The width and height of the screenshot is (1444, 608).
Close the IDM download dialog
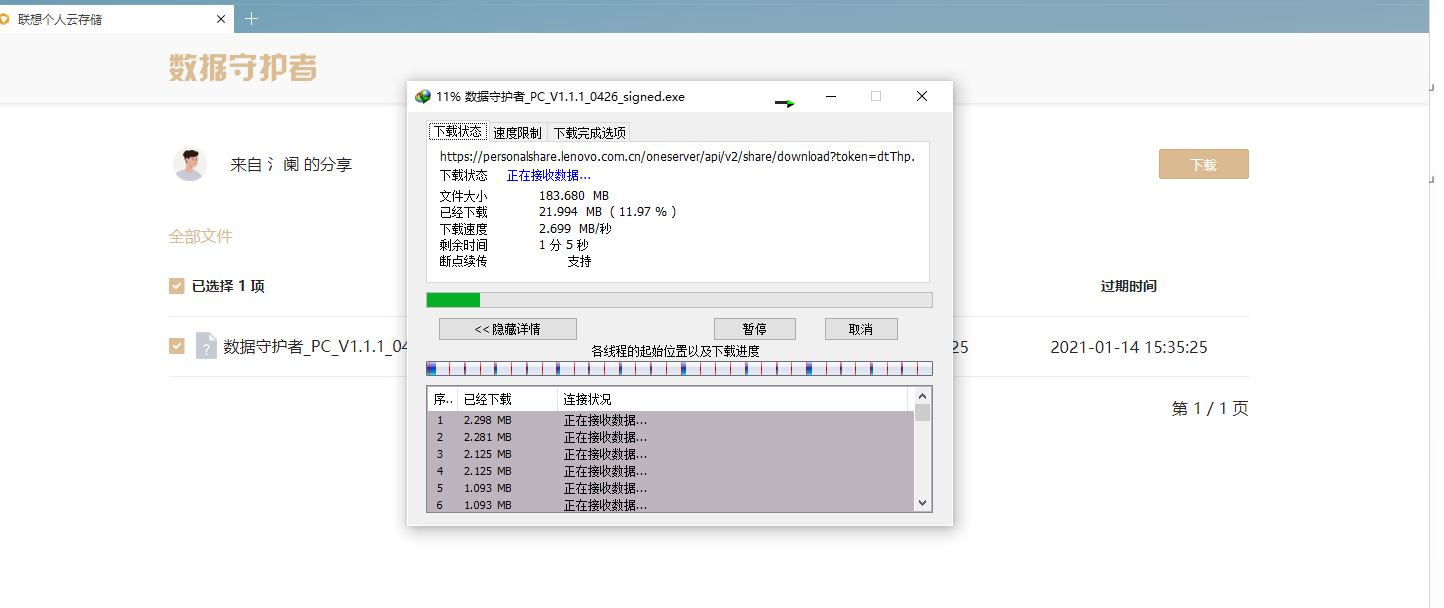coord(922,96)
